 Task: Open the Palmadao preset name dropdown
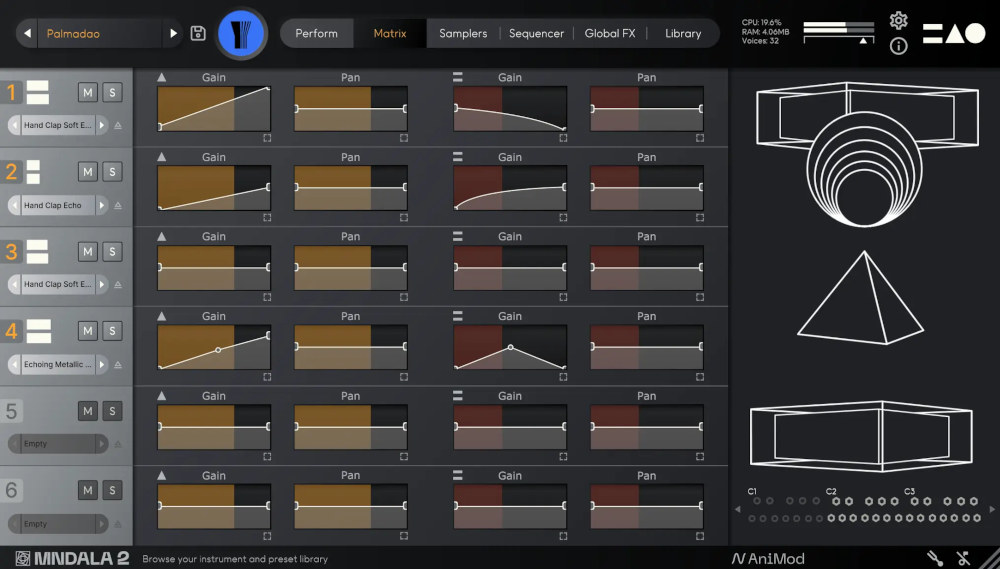click(x=100, y=33)
